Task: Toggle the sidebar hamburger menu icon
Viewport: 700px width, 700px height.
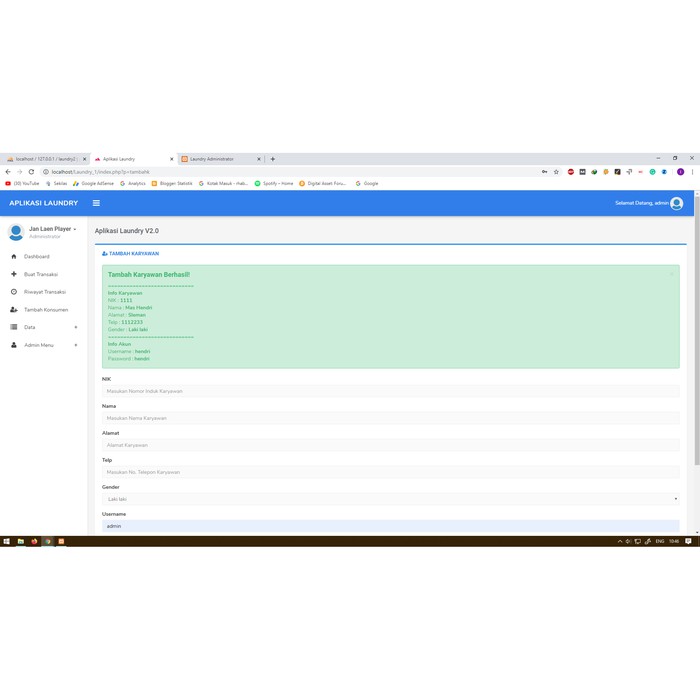Action: tap(96, 203)
